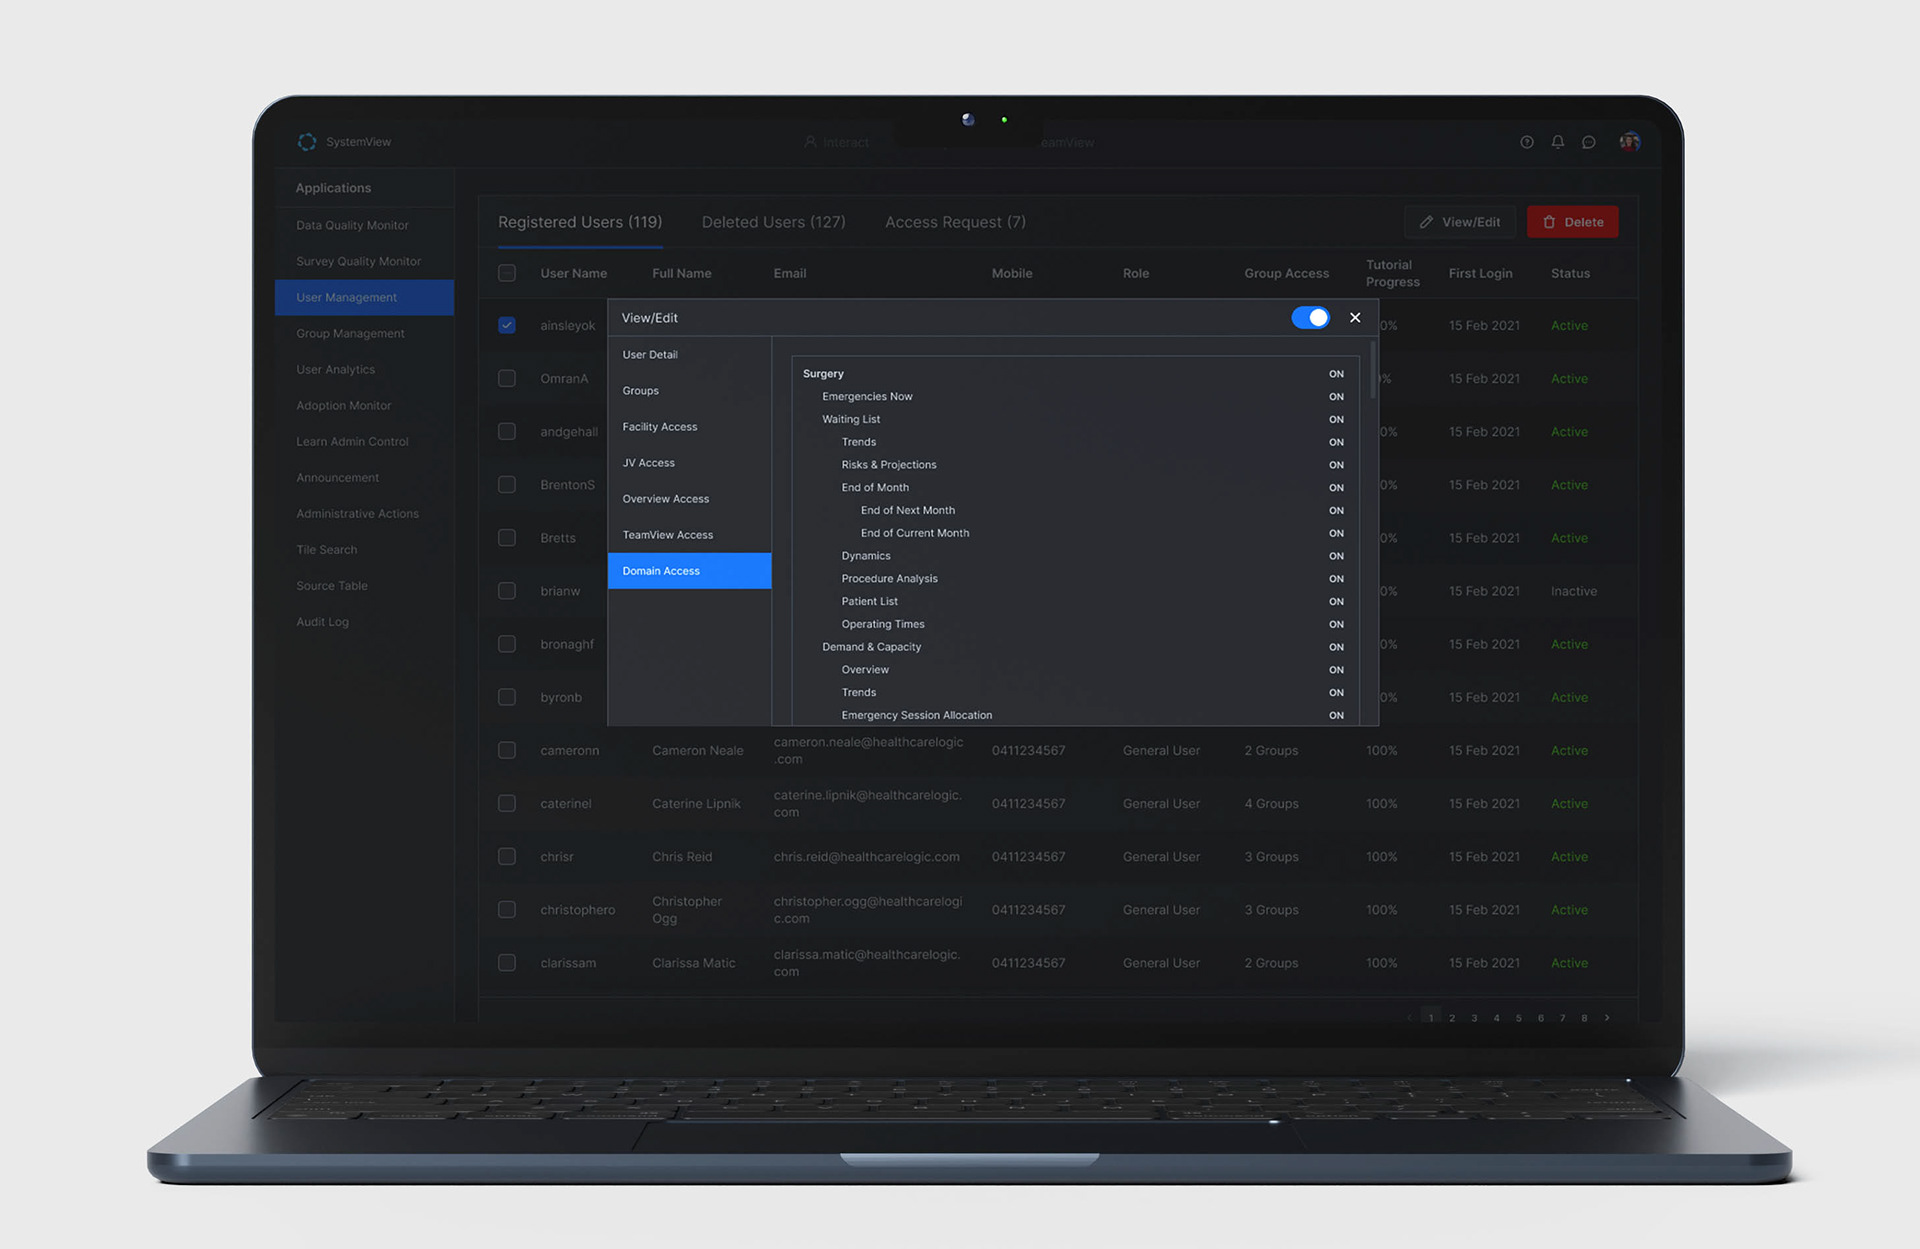Open the user profile avatar

(1630, 142)
